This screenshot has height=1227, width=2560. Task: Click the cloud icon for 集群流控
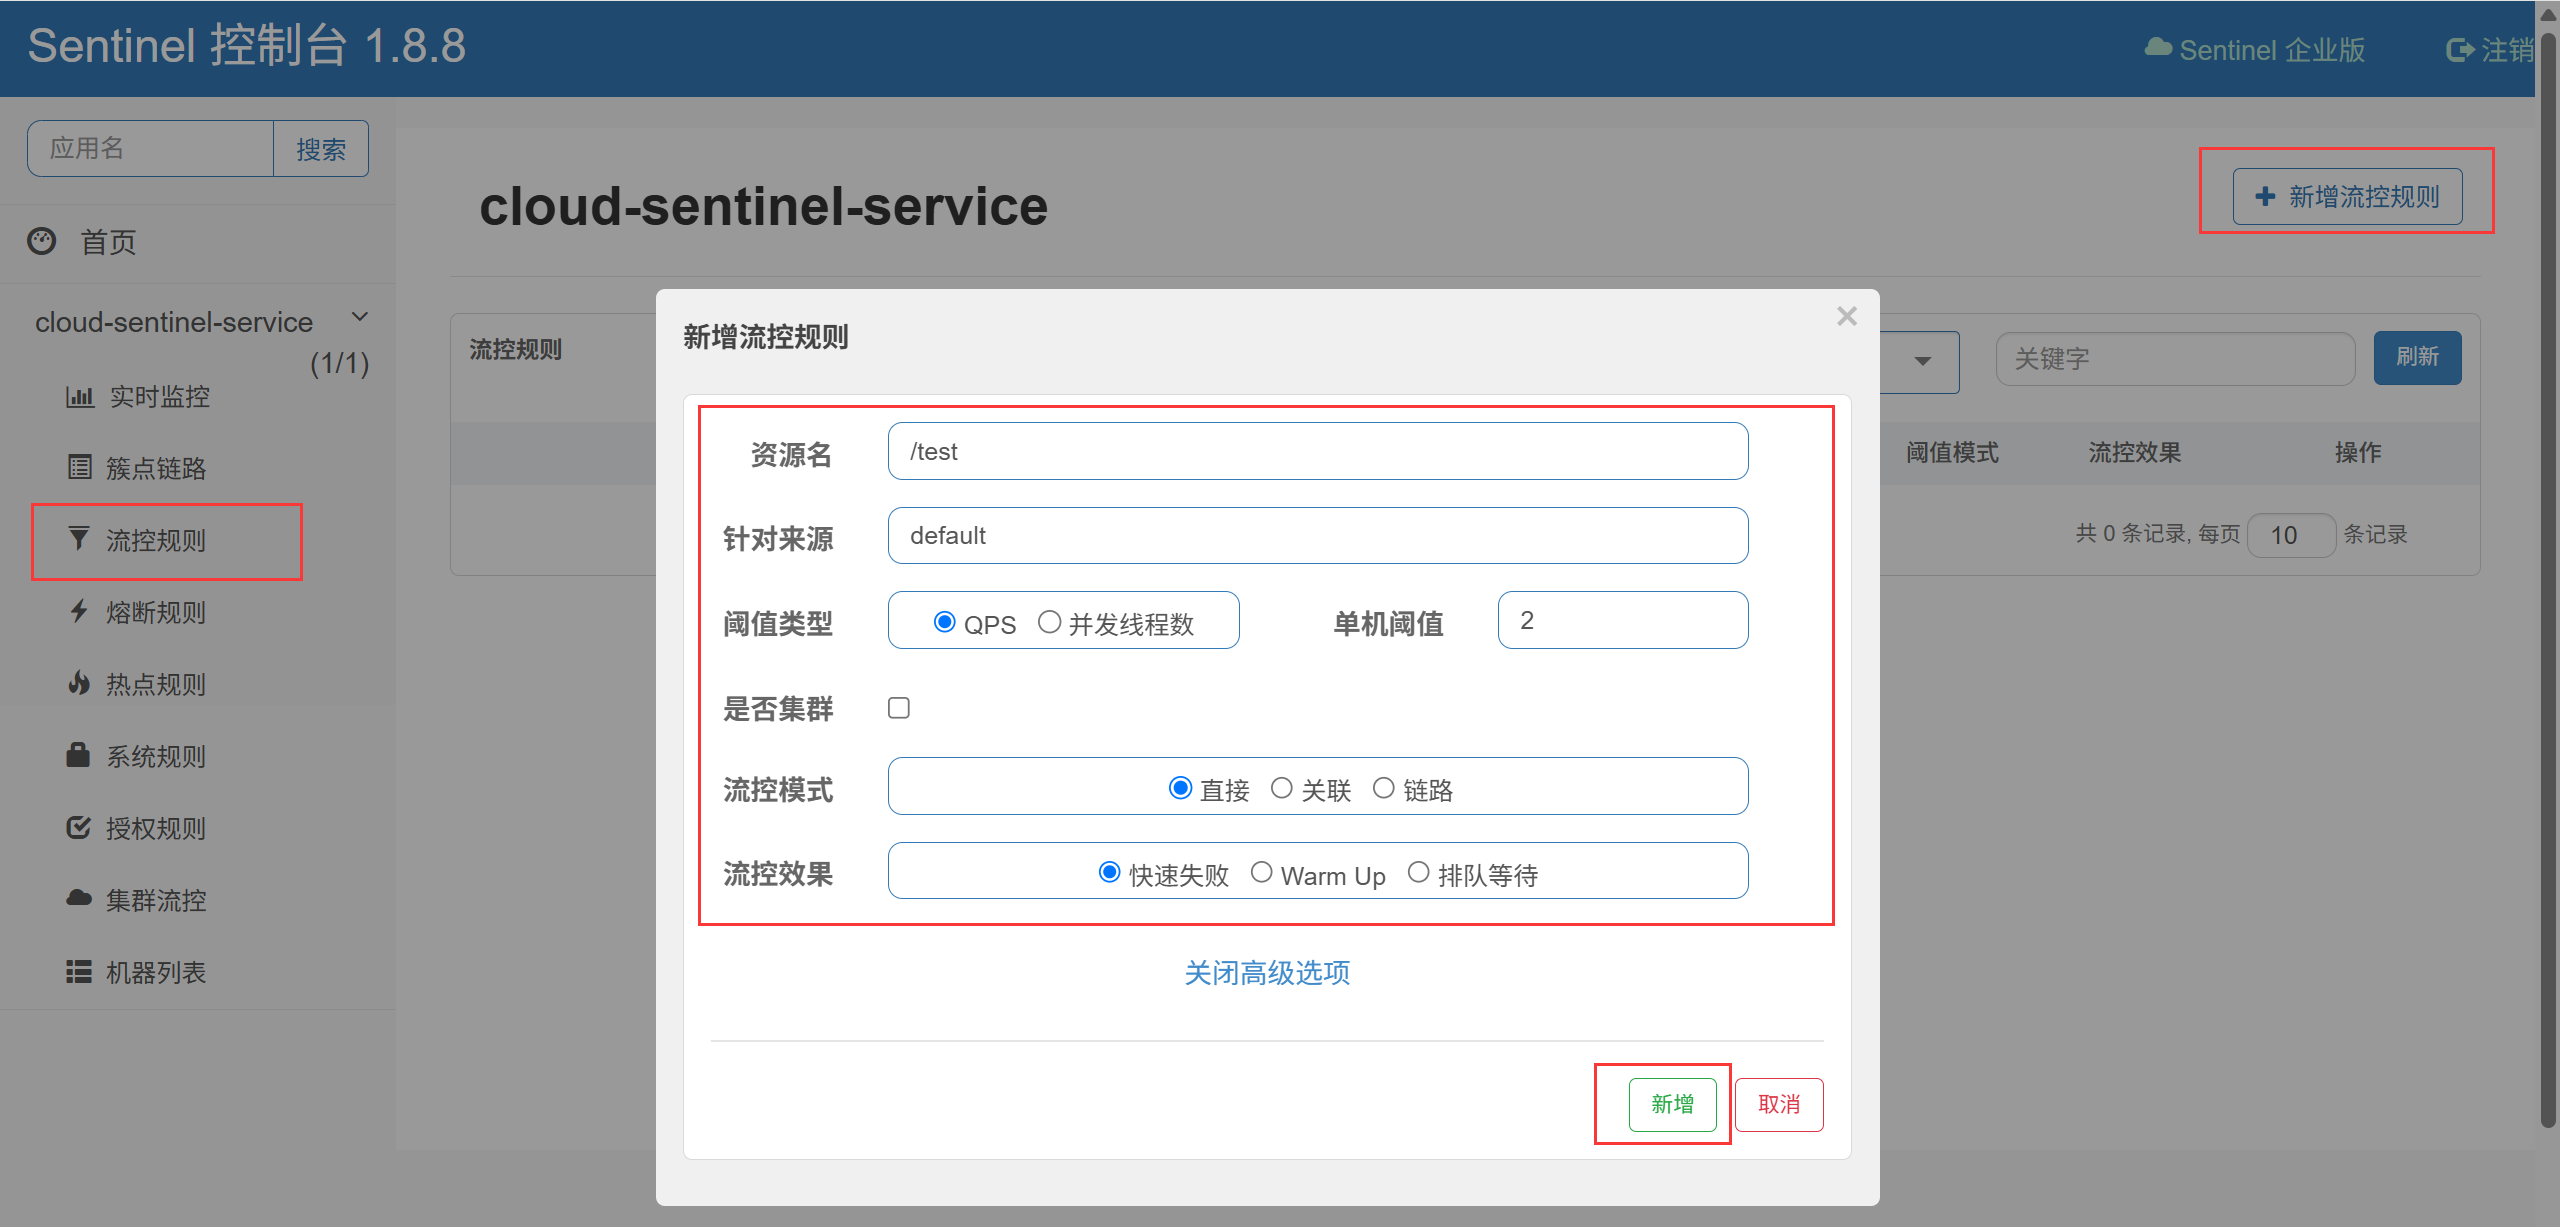pyautogui.click(x=78, y=898)
